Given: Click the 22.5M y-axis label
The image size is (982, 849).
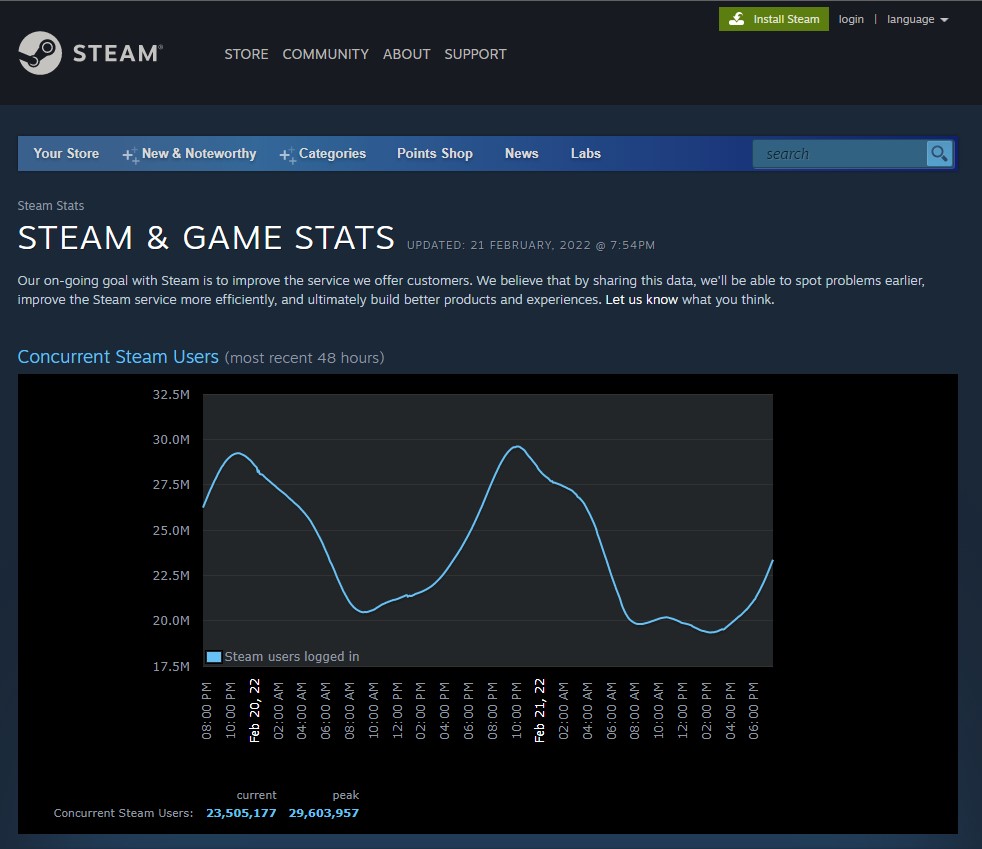Looking at the screenshot, I should tap(171, 575).
